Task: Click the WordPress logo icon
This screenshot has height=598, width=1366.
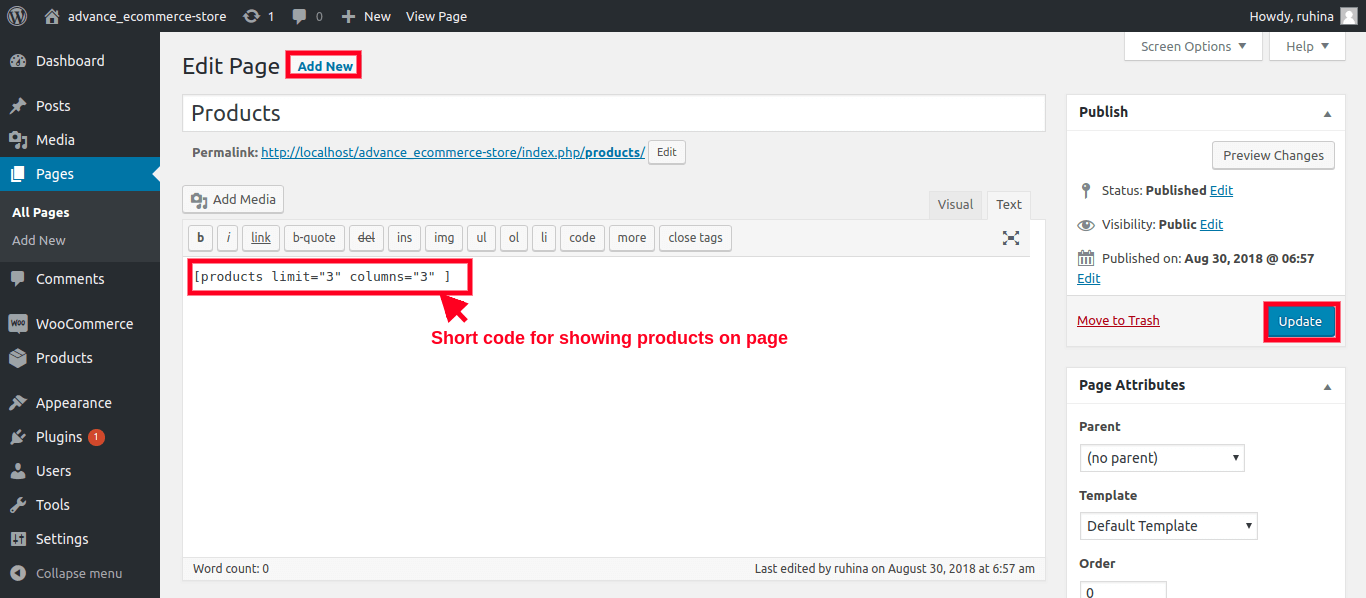Action: click(x=17, y=16)
